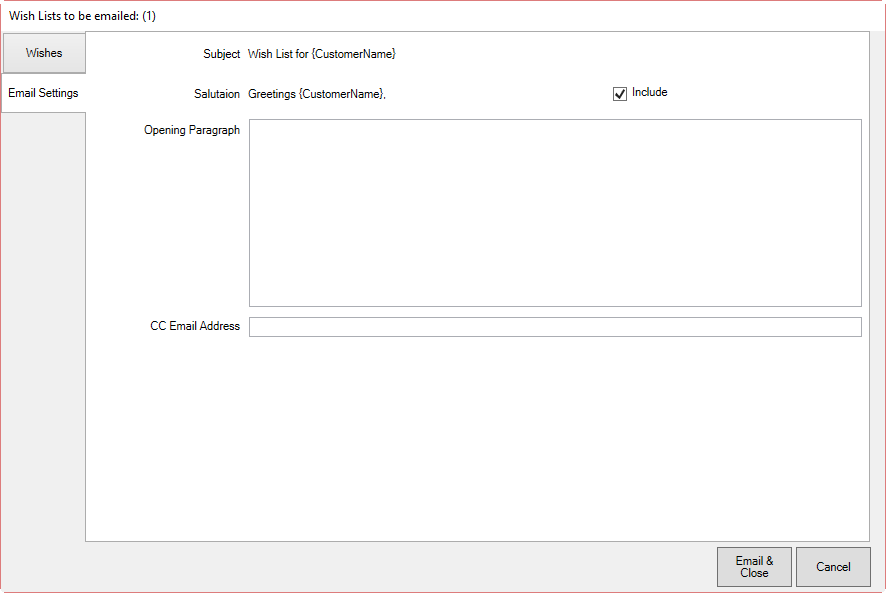Click the Wish Lists to be emailed header
886x593 pixels.
coord(68,16)
